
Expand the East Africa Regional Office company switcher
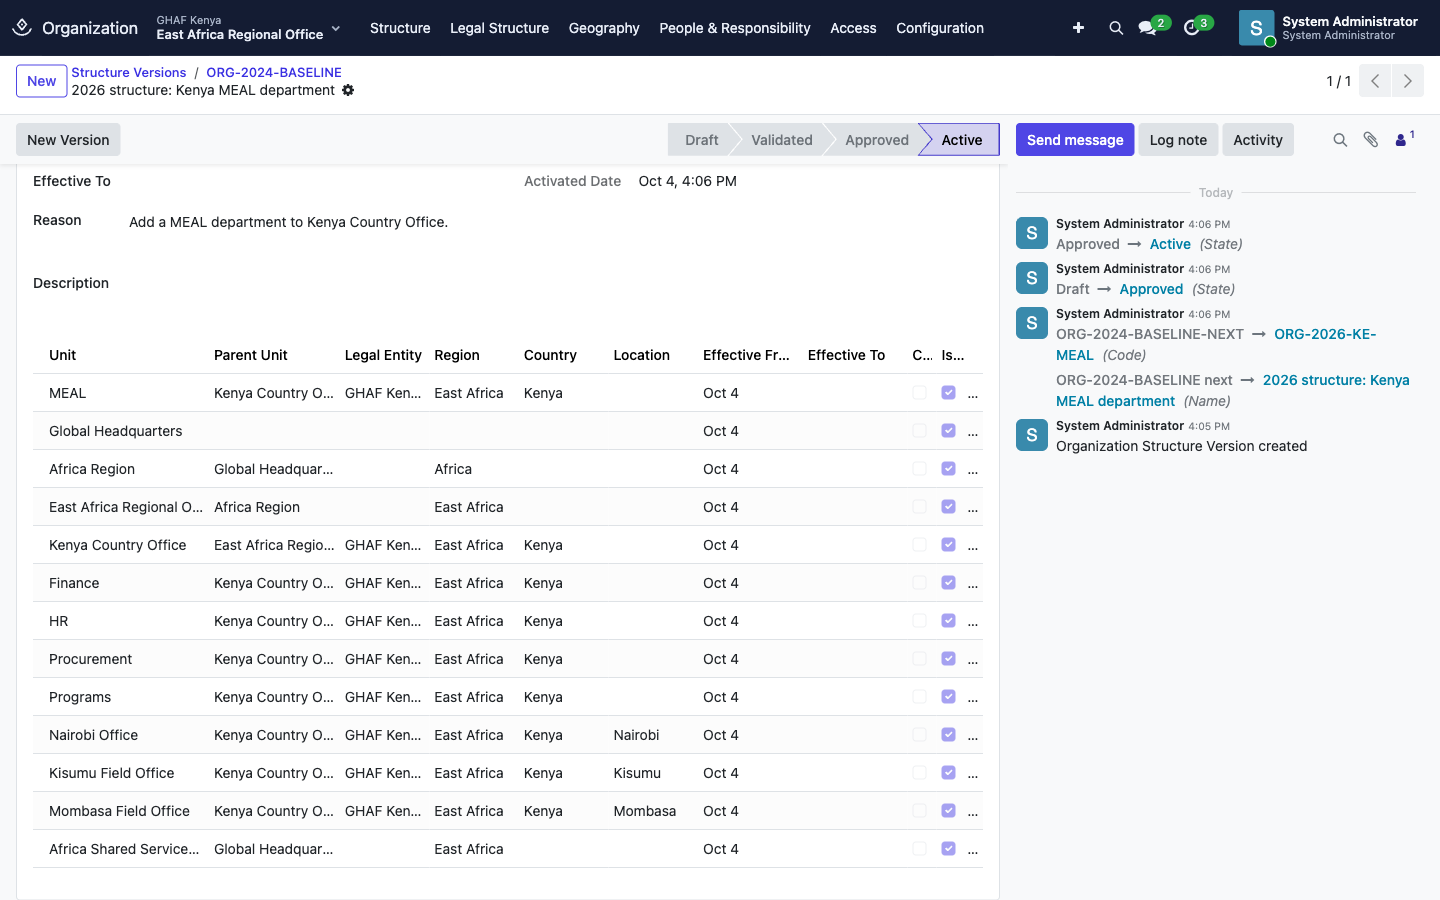[249, 28]
